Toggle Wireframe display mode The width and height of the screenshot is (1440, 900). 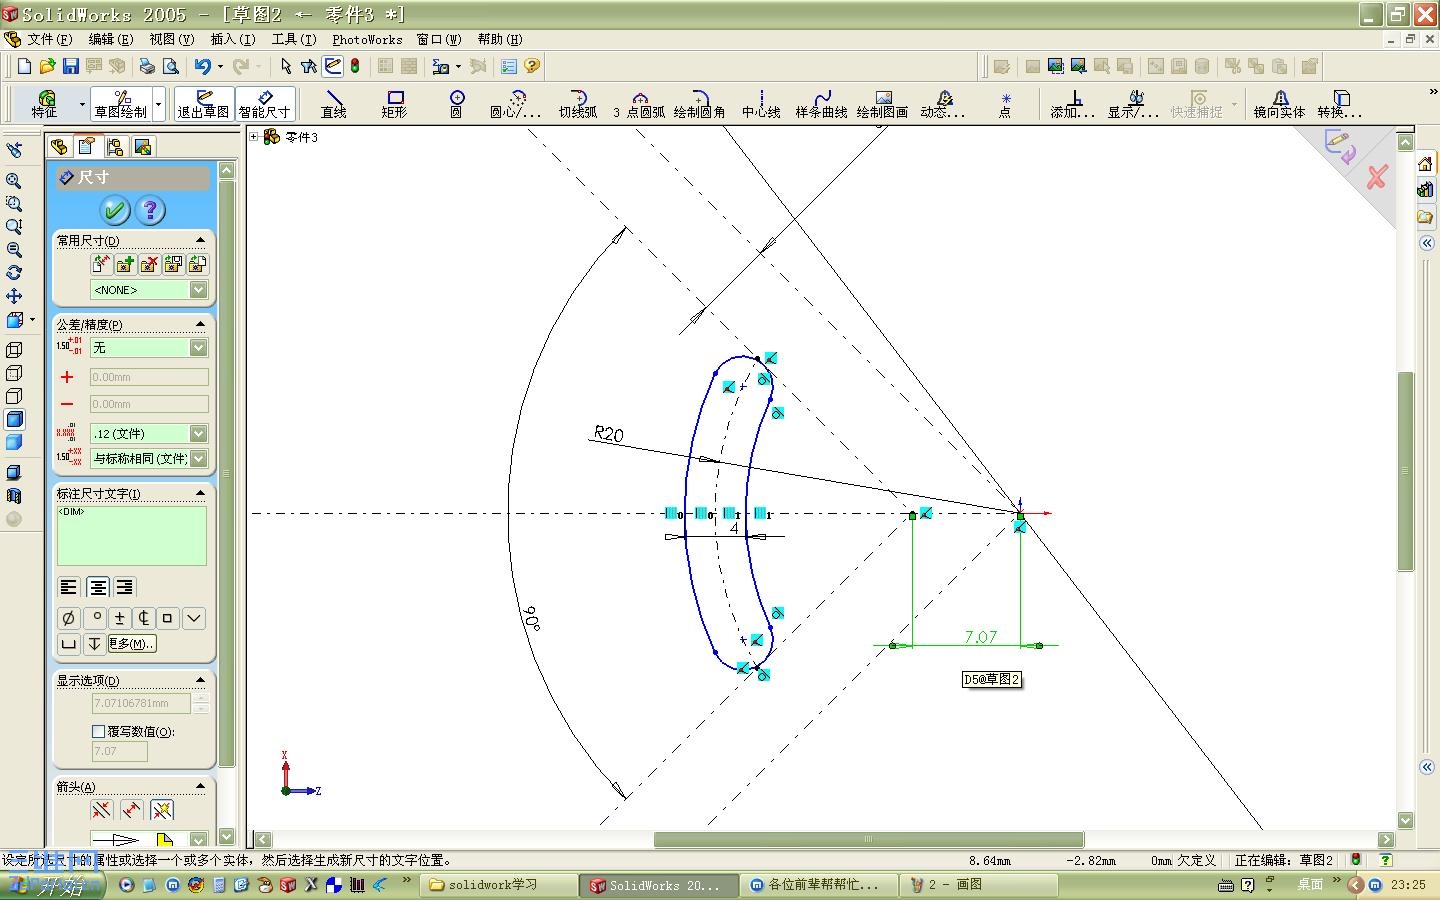(14, 350)
